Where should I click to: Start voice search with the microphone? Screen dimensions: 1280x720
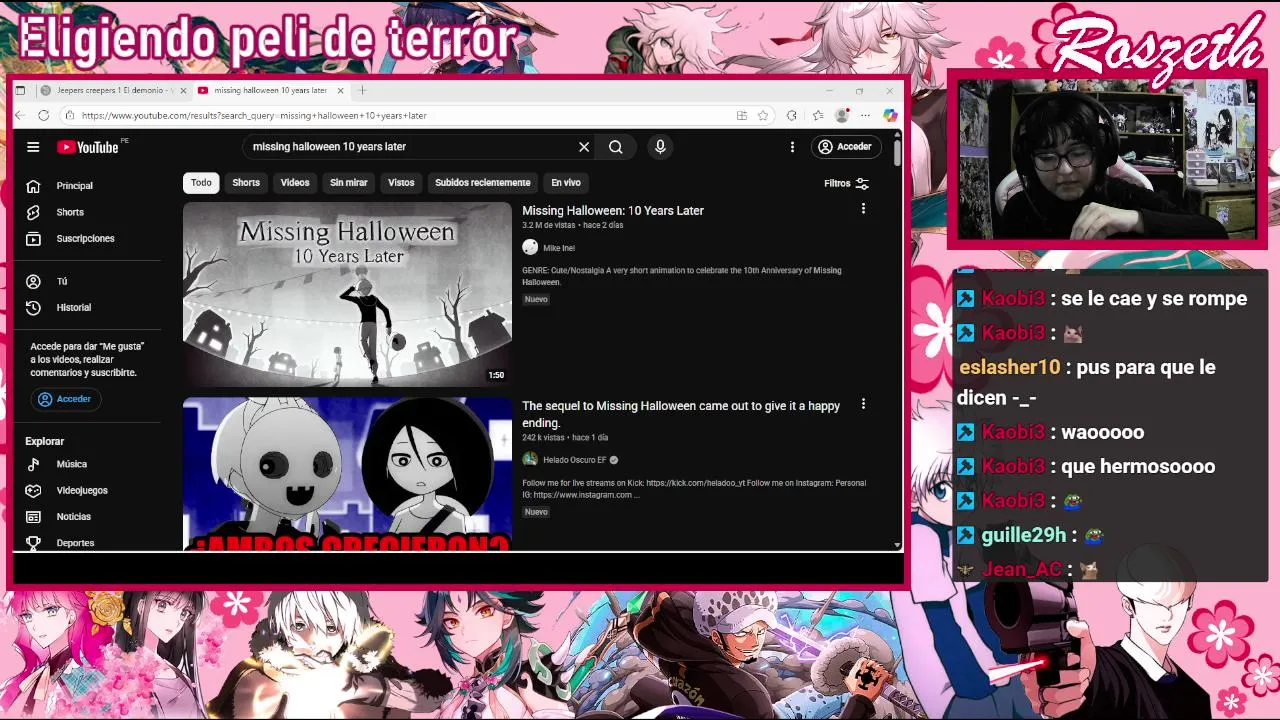(x=660, y=147)
